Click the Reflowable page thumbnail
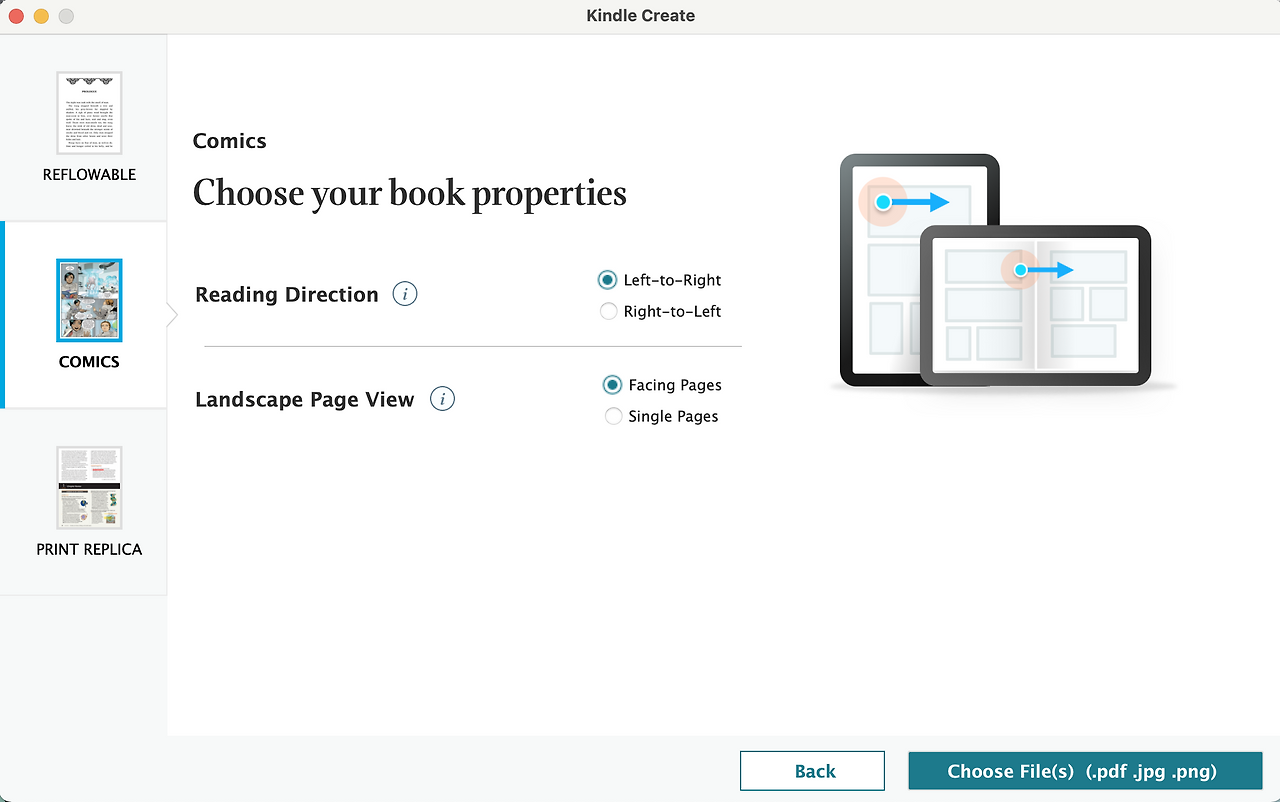 pos(89,113)
